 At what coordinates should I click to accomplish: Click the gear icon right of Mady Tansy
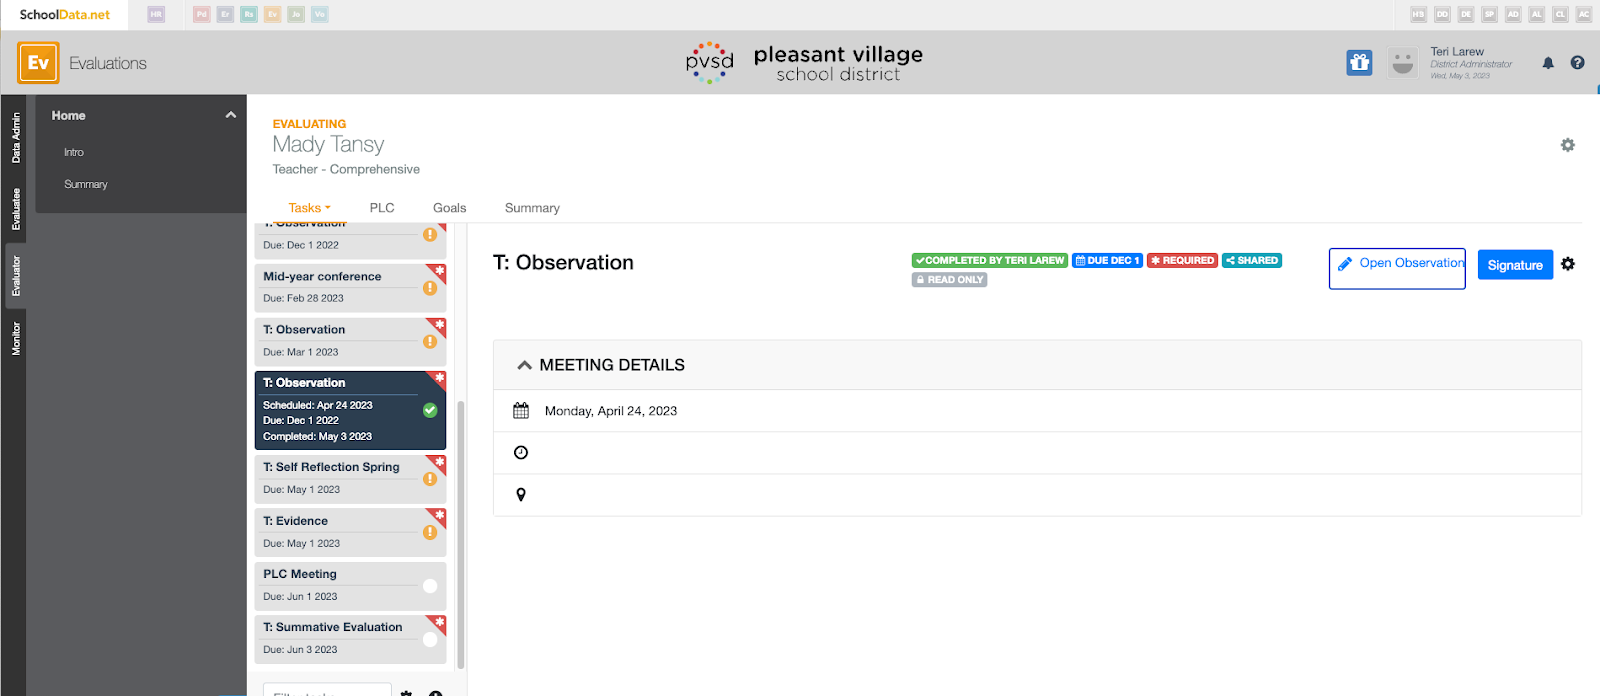click(1568, 145)
